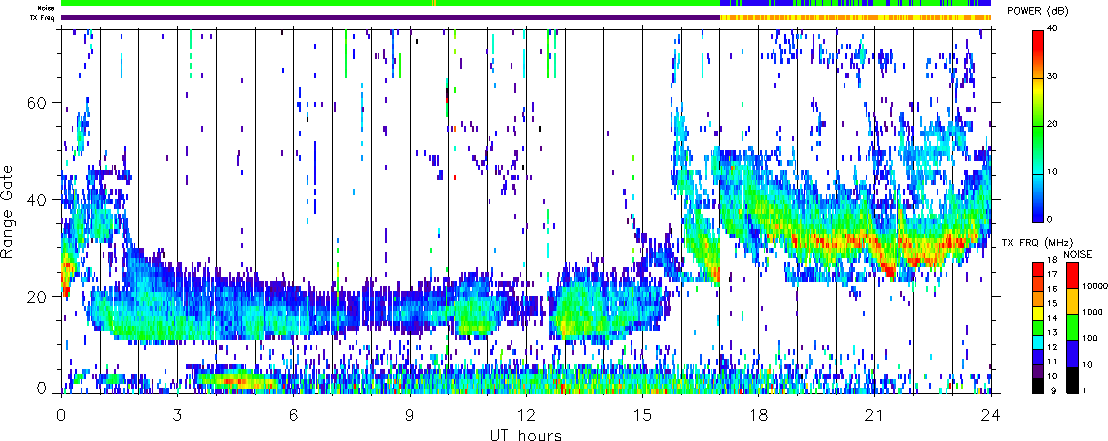
Task: Click the red top of the power color bar
Action: coord(1039,37)
